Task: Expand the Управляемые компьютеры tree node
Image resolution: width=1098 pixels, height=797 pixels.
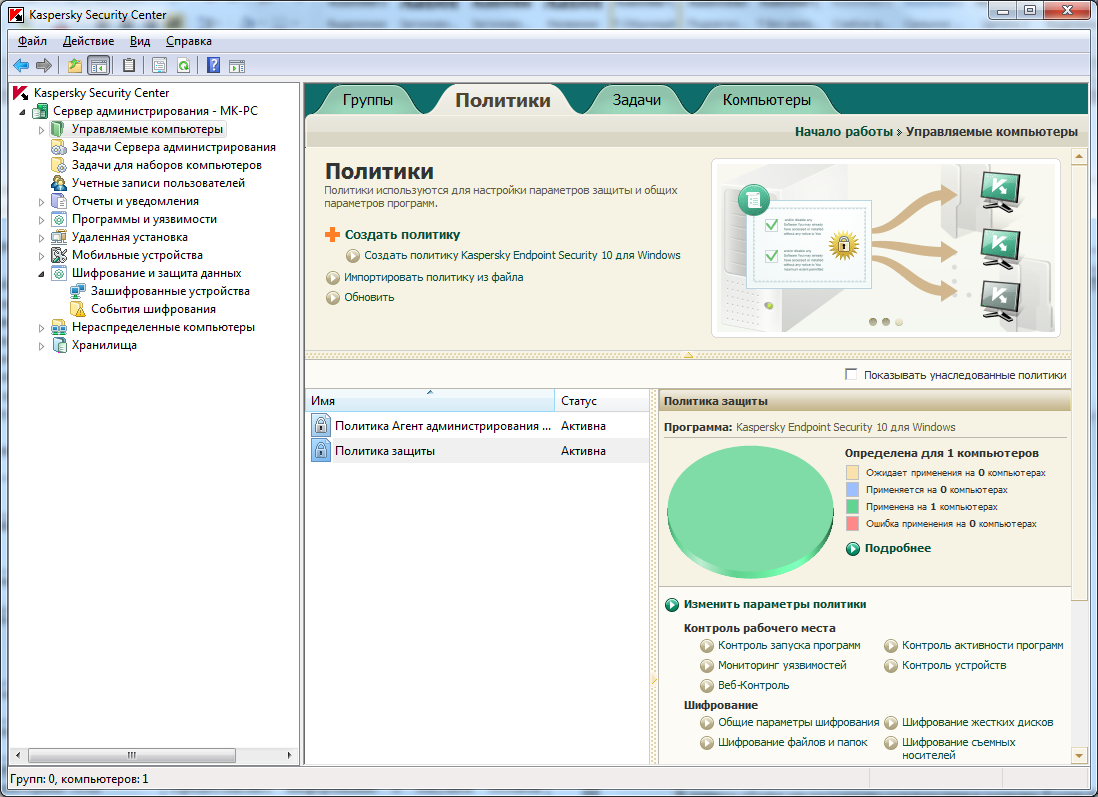Action: pyautogui.click(x=42, y=130)
